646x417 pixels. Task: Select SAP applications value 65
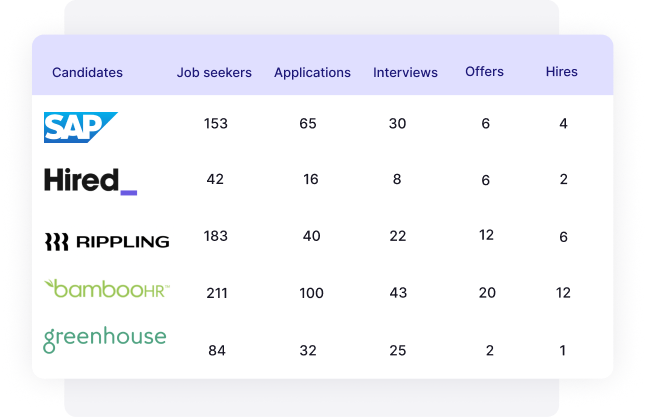pos(308,124)
